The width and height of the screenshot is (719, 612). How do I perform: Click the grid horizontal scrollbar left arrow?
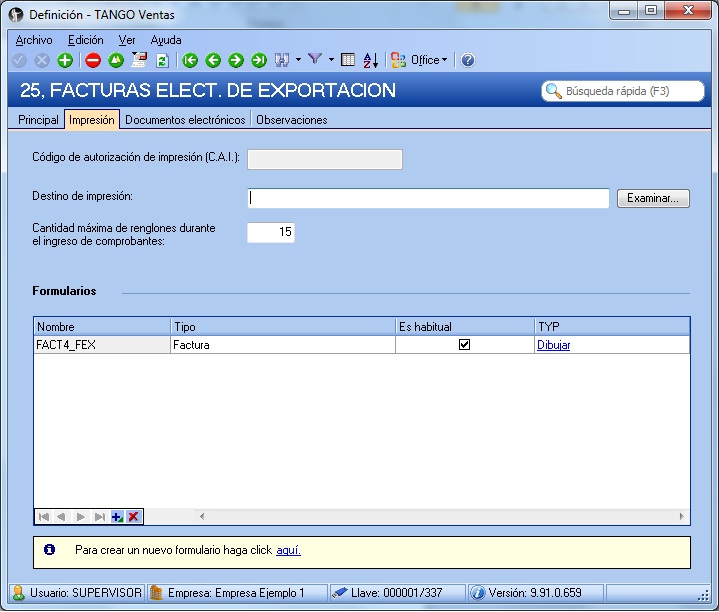point(202,517)
